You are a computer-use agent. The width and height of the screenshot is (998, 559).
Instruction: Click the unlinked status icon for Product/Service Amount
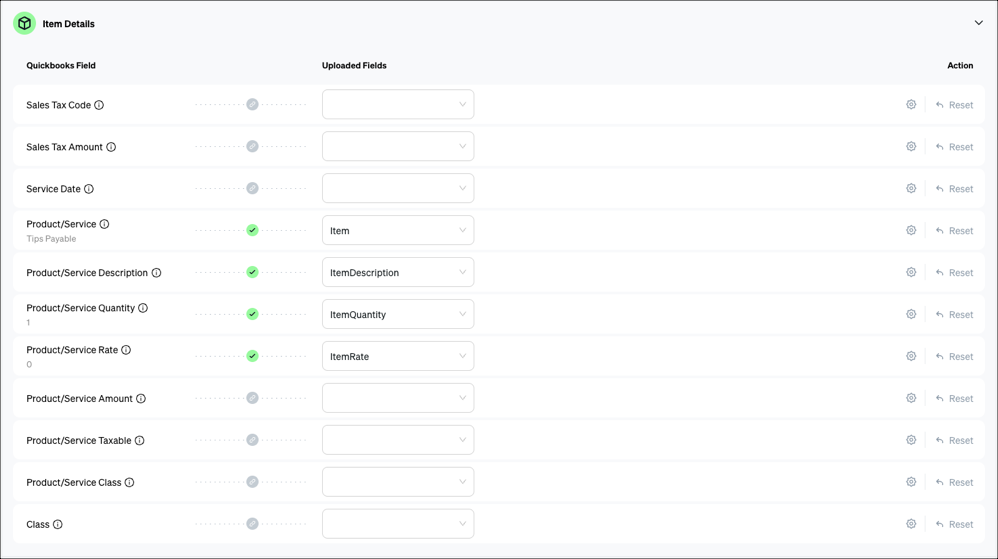pos(253,398)
